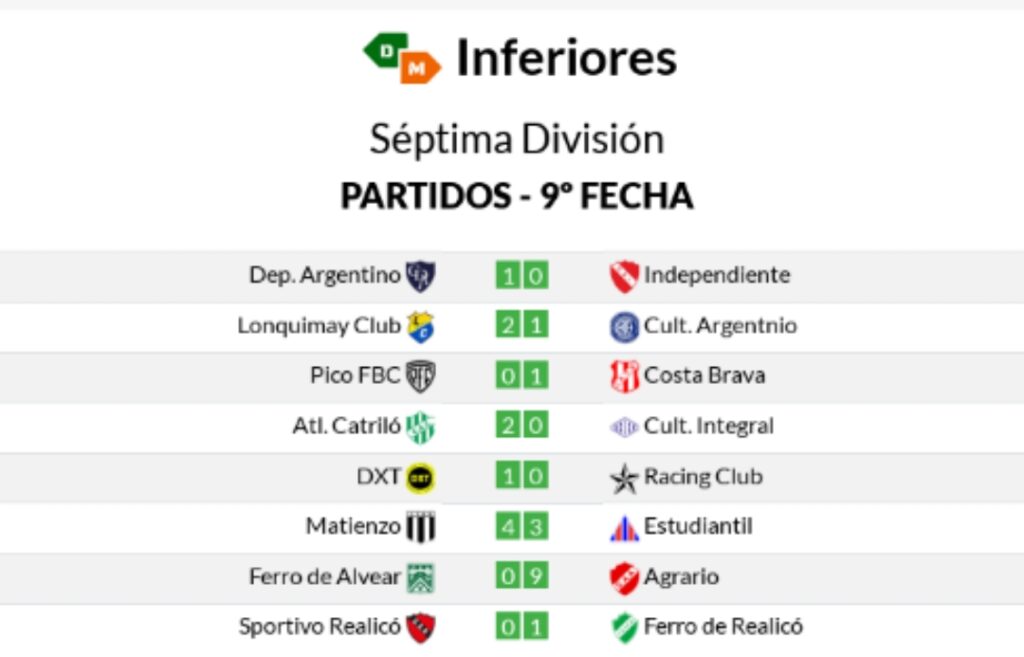Click the Lonquimay Club crest
This screenshot has height=657, width=1024.
click(421, 327)
